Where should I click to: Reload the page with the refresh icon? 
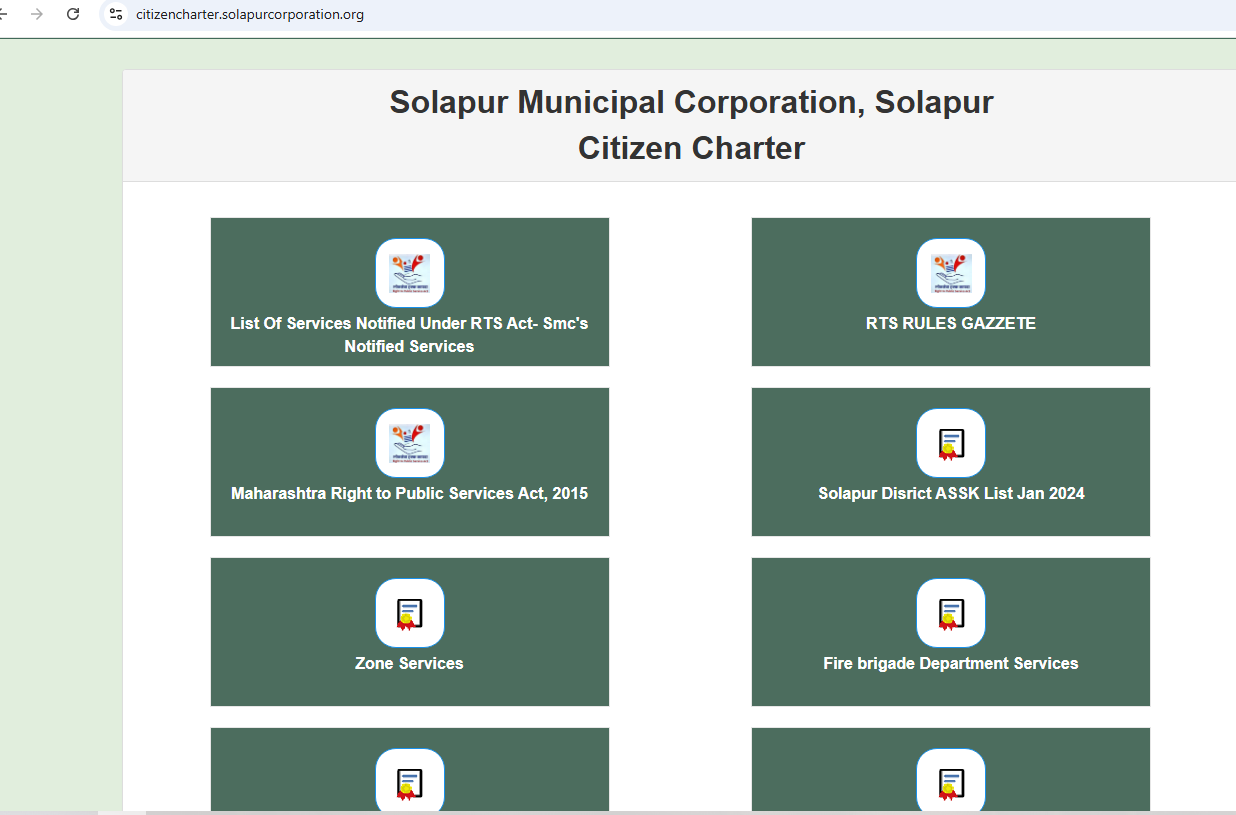click(x=73, y=14)
